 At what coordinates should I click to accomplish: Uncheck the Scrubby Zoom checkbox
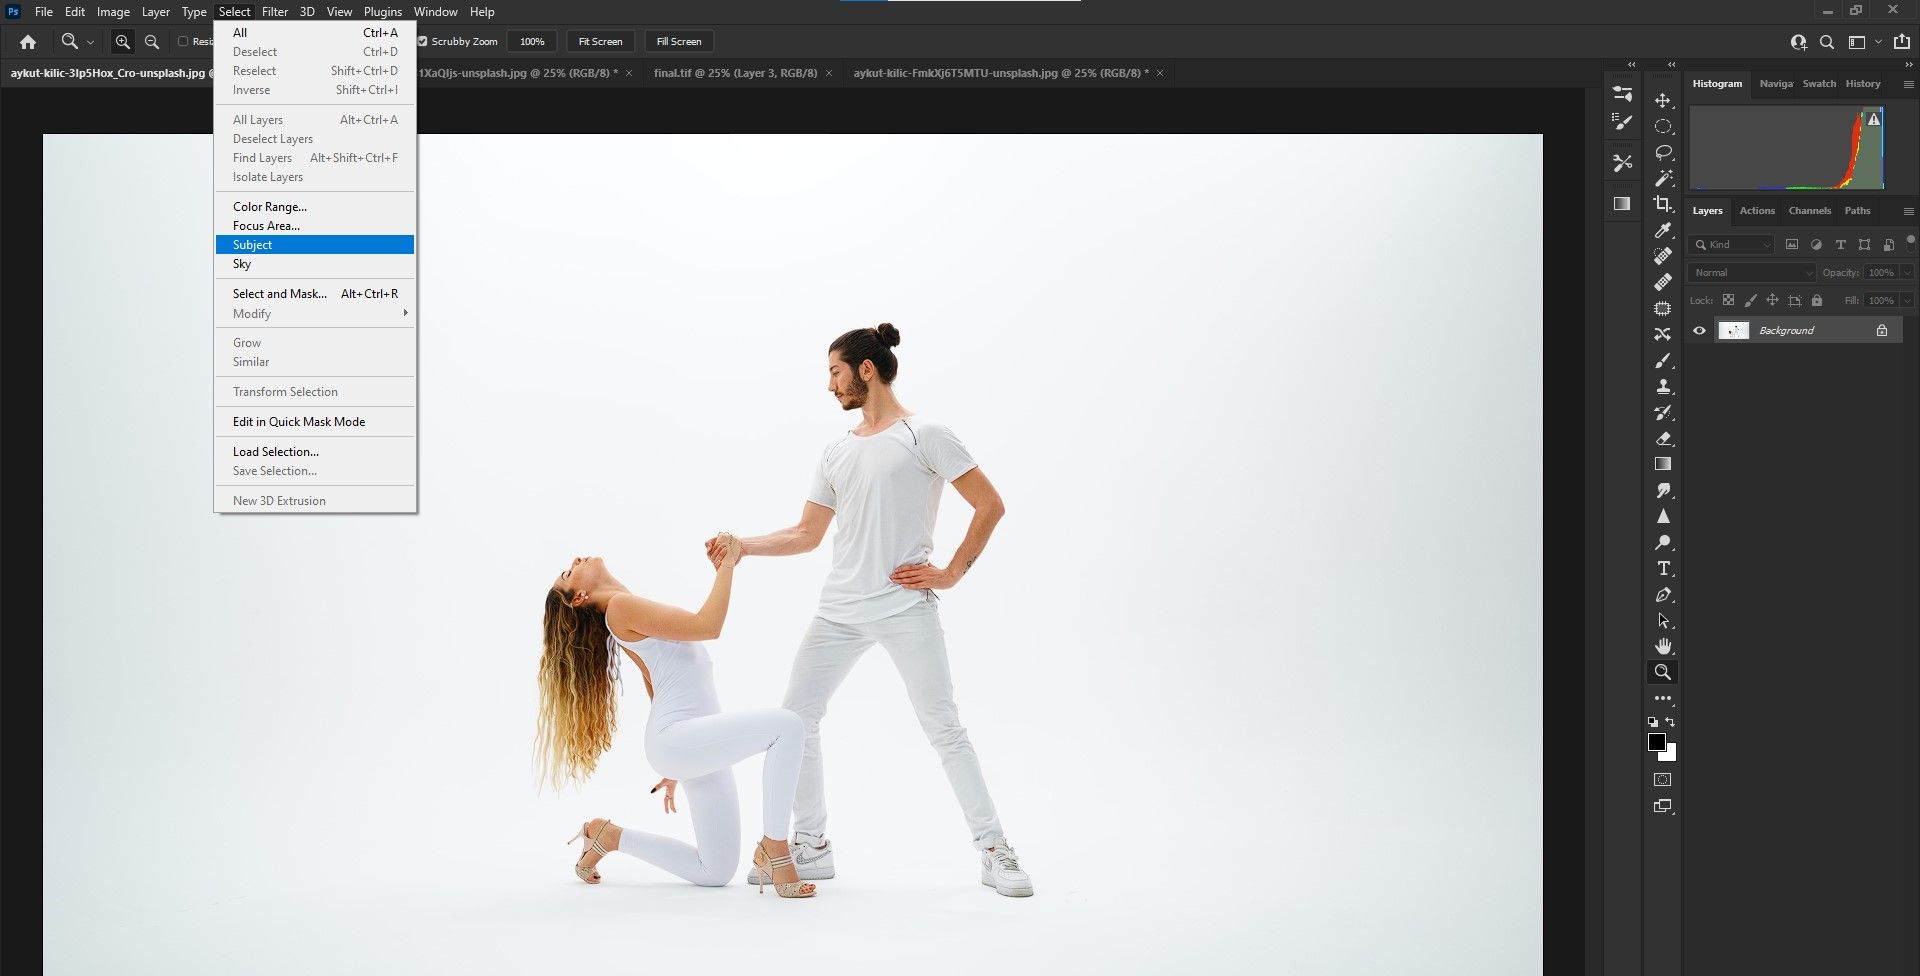pyautogui.click(x=423, y=42)
